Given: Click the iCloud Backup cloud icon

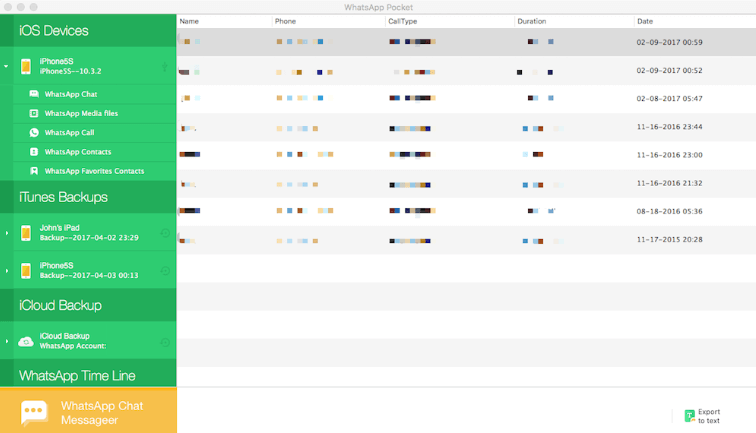Looking at the screenshot, I should [x=26, y=342].
